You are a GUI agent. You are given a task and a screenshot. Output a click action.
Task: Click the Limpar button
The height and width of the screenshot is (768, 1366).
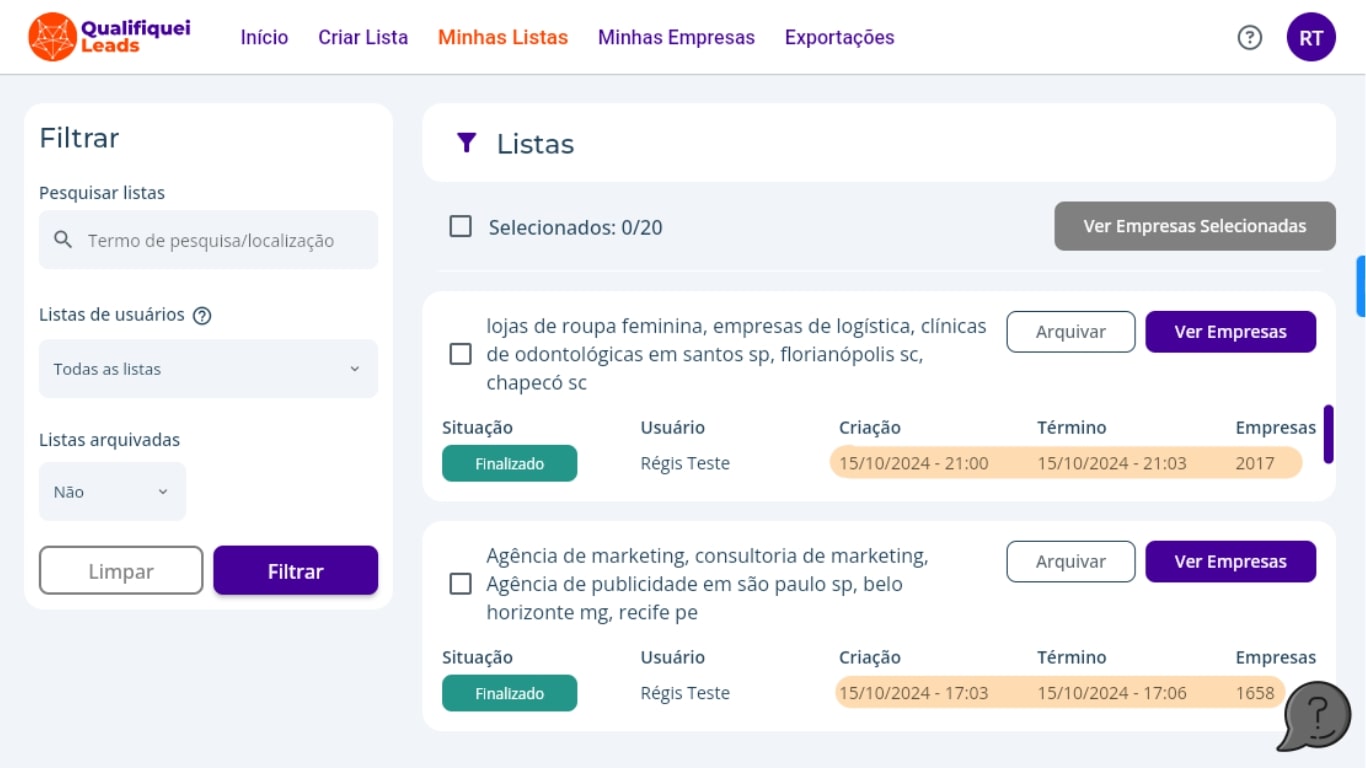click(x=121, y=571)
